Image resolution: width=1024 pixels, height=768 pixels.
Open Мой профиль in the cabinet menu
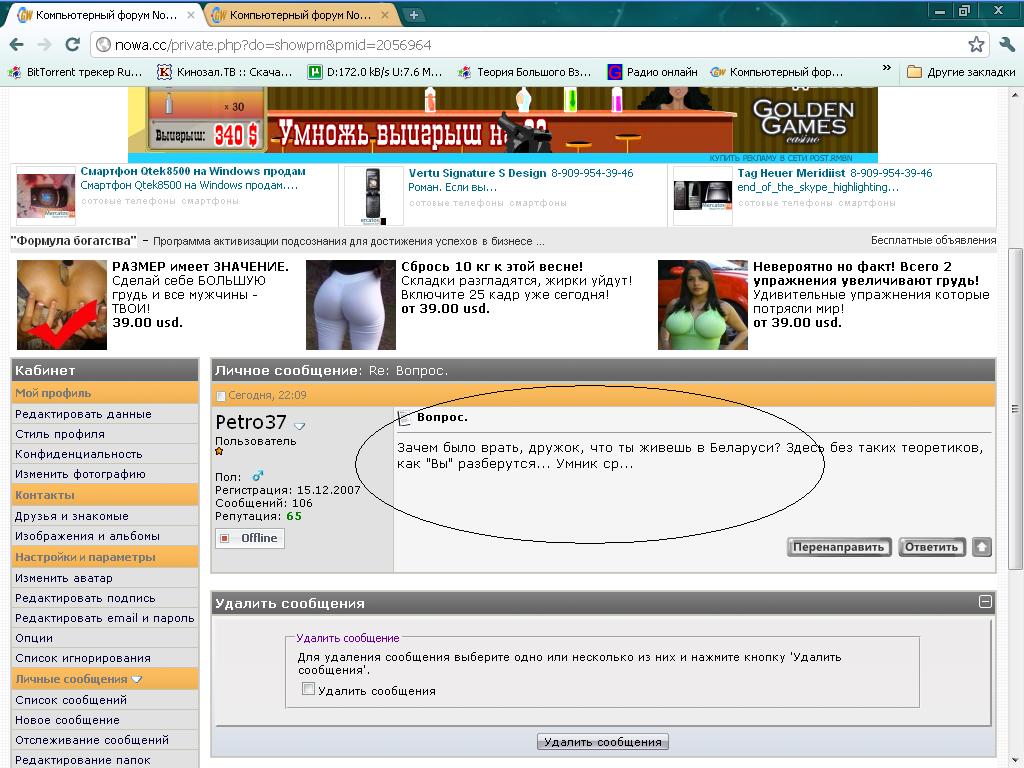53,393
